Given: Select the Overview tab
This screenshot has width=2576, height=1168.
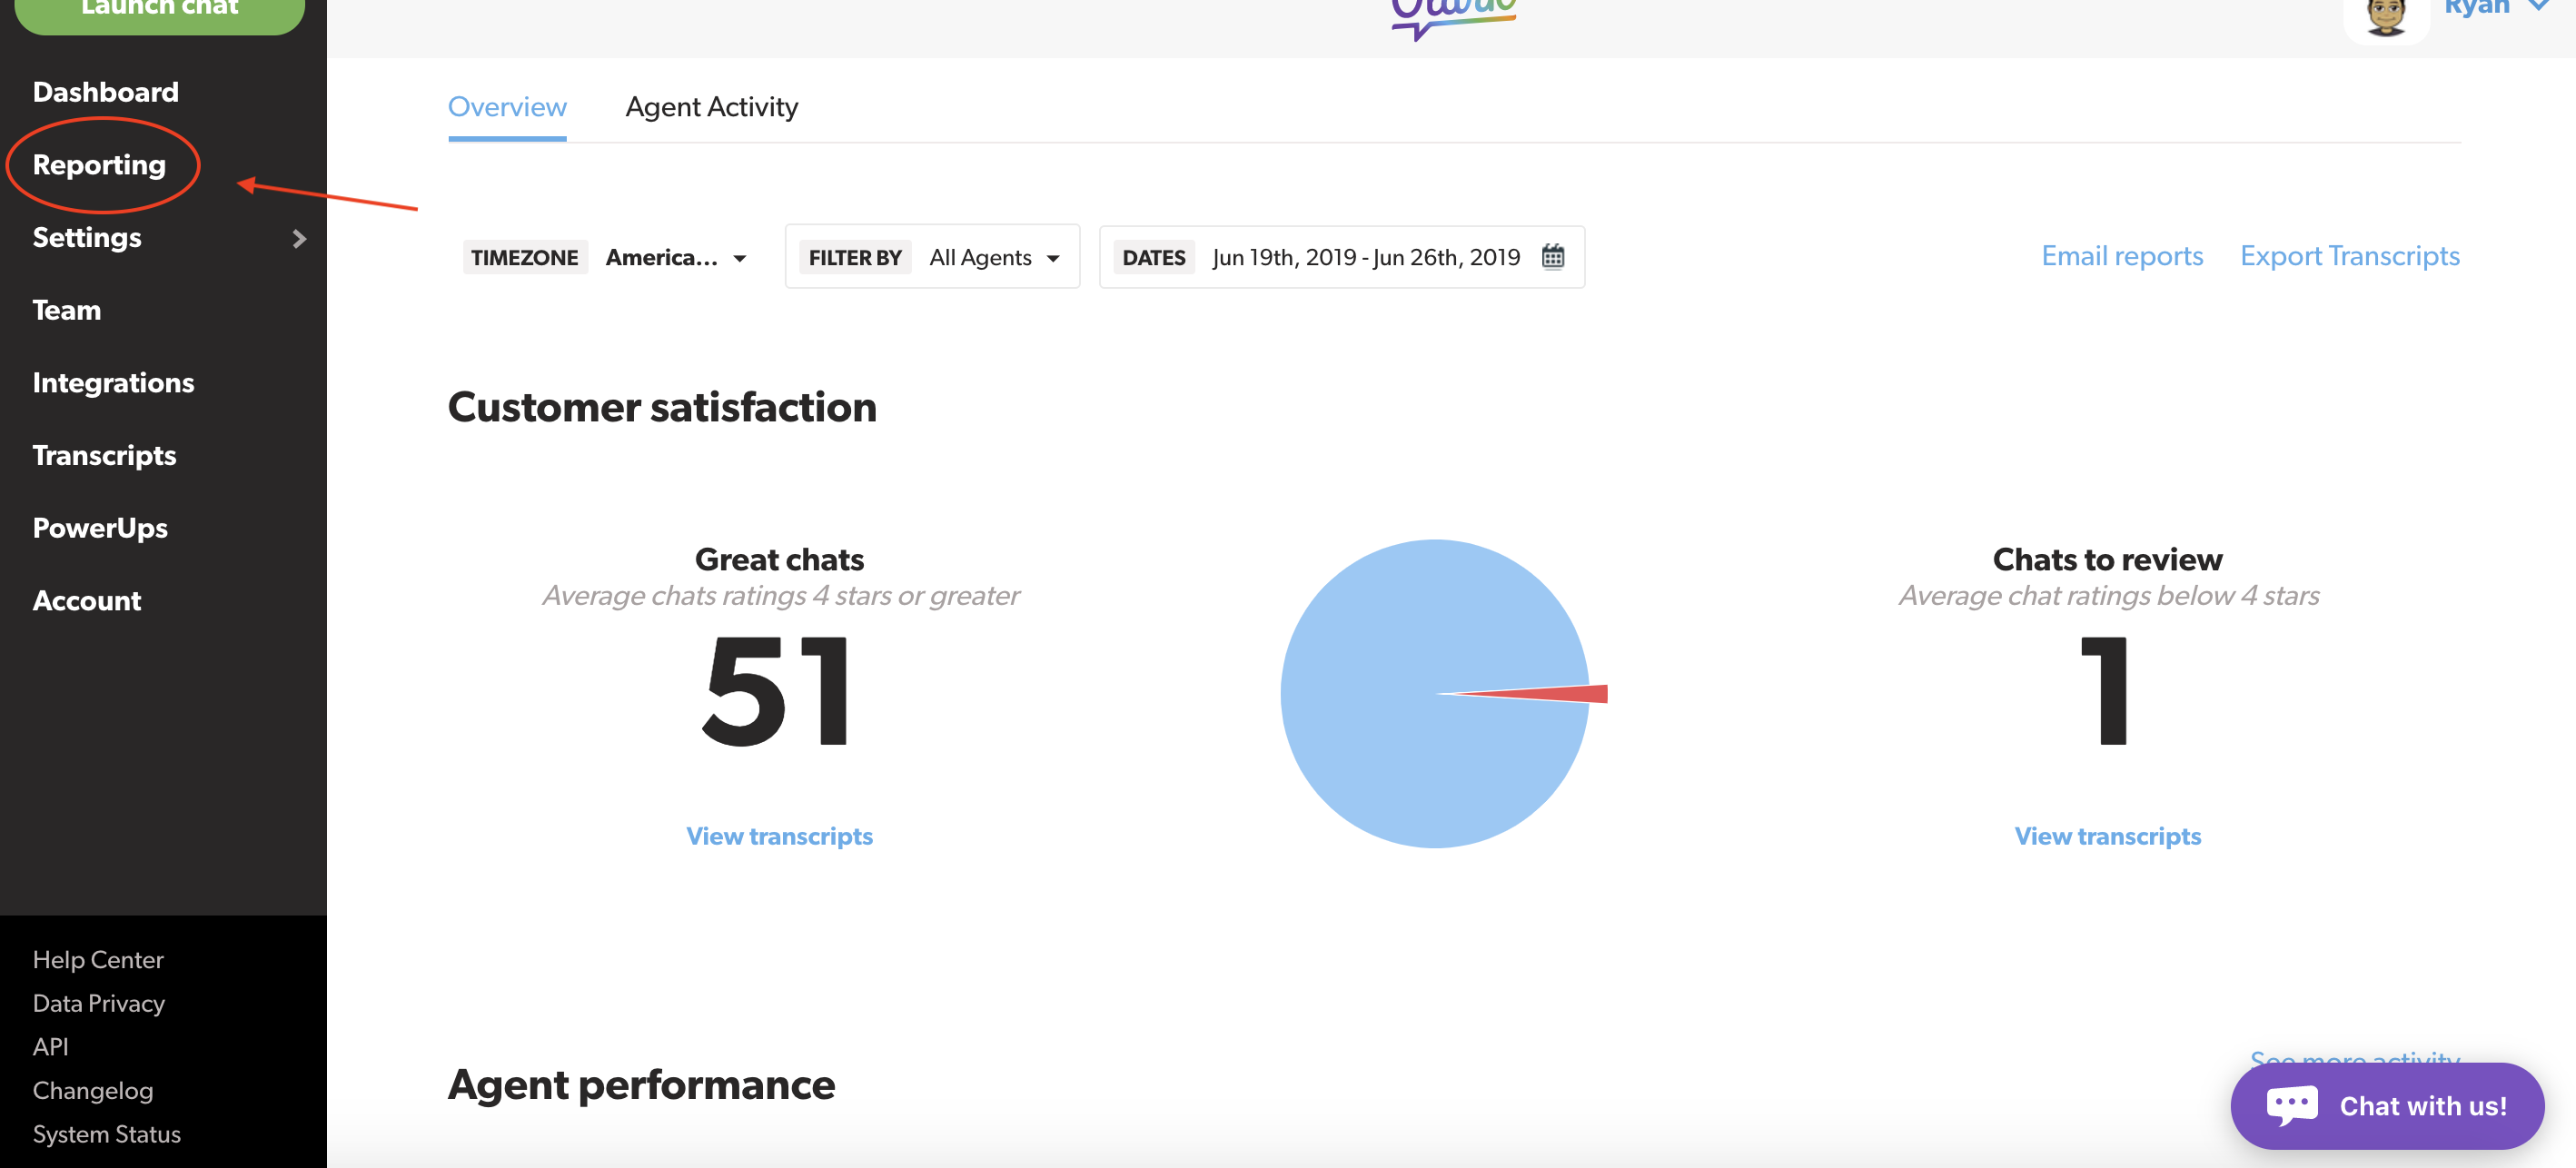Looking at the screenshot, I should [x=507, y=106].
